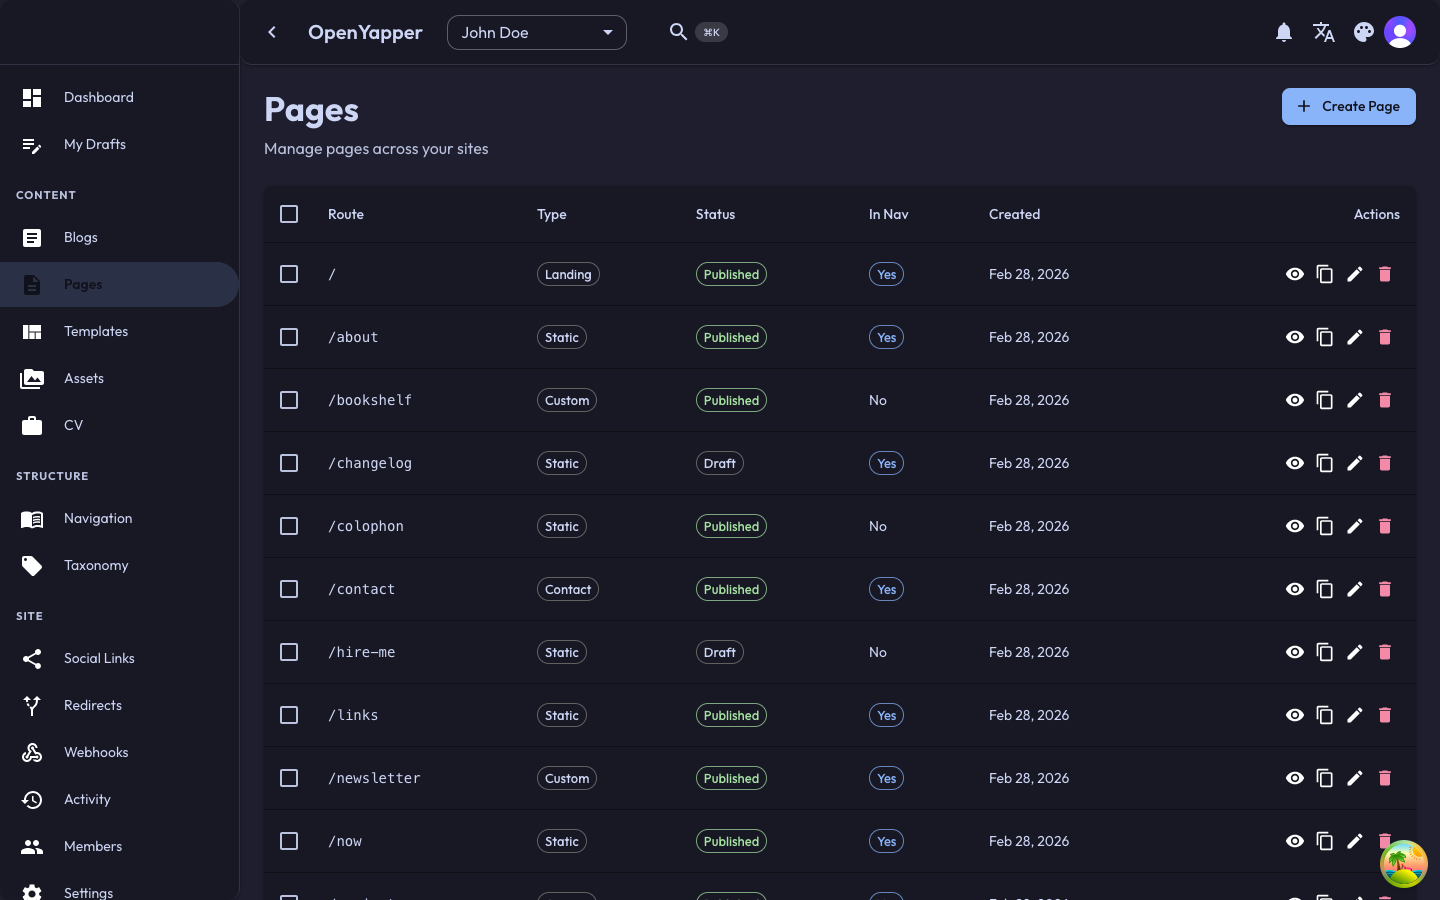The width and height of the screenshot is (1440, 900).
Task: Click the language translation icon
Action: 1324,32
